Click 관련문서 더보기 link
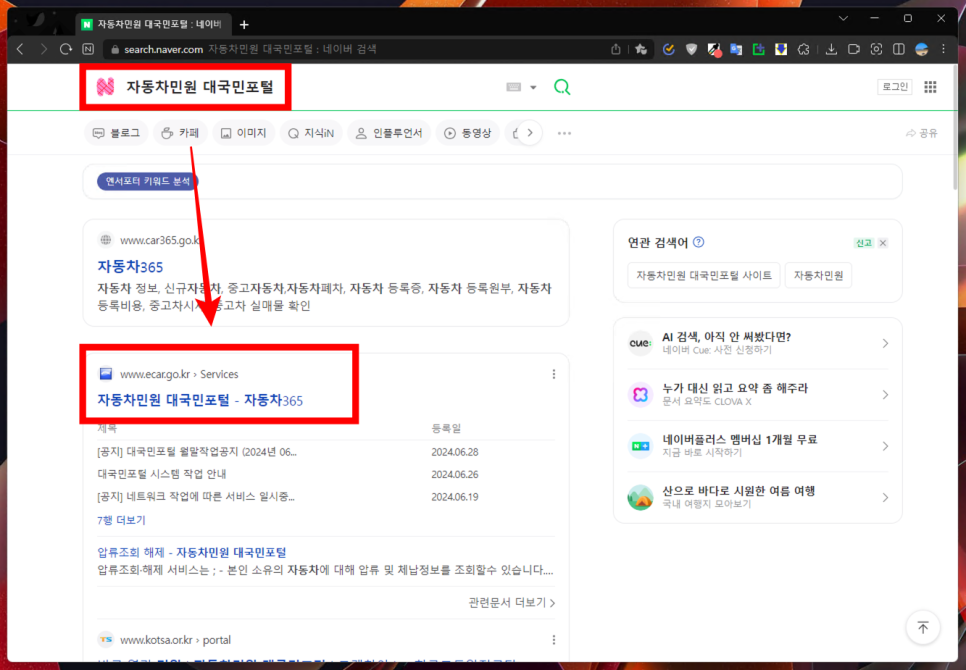Viewport: 966px width, 670px height. pos(512,602)
